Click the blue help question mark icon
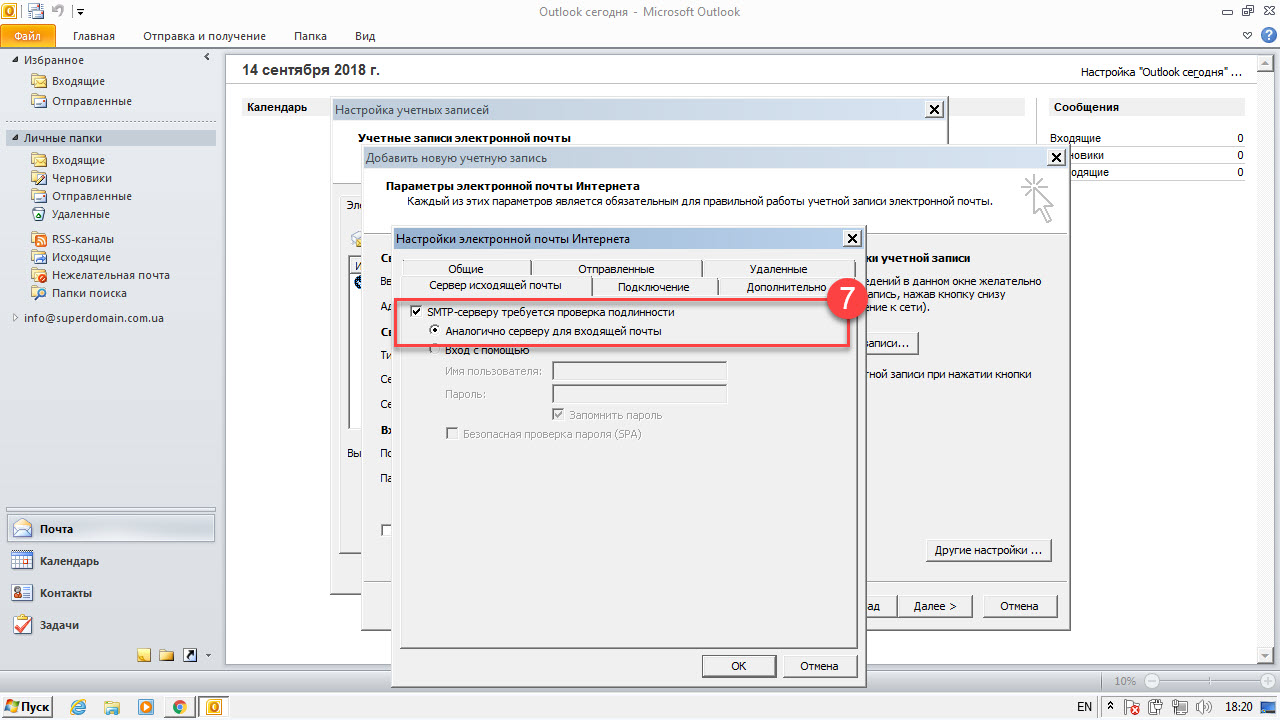This screenshot has height=720, width=1280. tap(1268, 36)
